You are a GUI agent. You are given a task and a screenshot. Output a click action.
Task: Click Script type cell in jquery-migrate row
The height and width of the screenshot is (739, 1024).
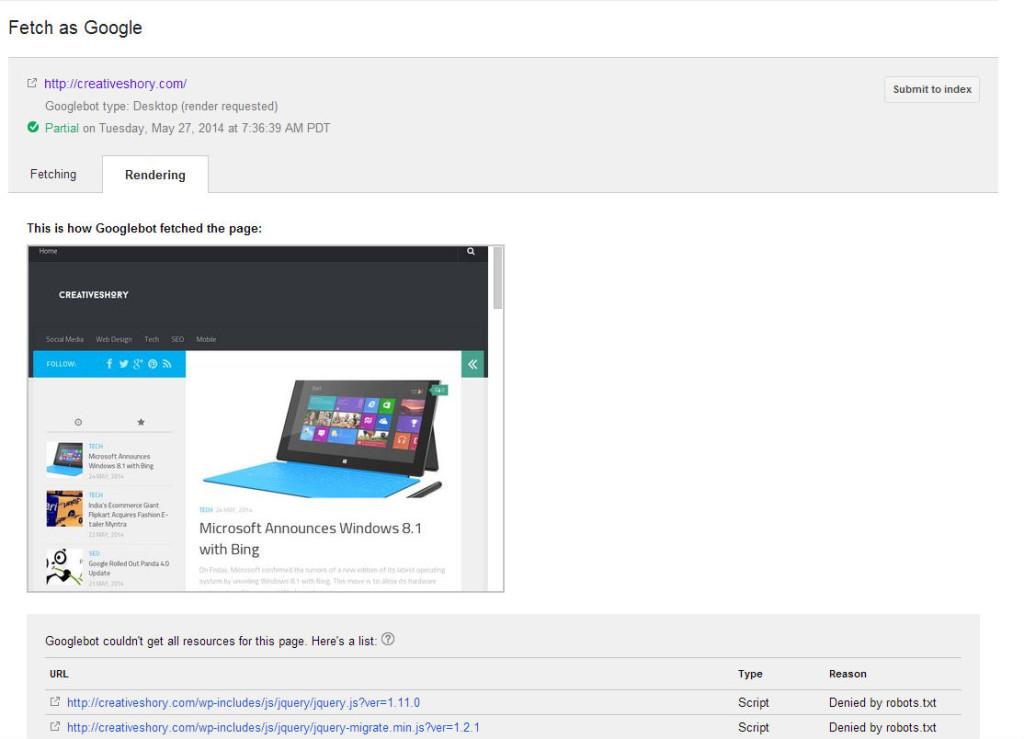coord(754,727)
